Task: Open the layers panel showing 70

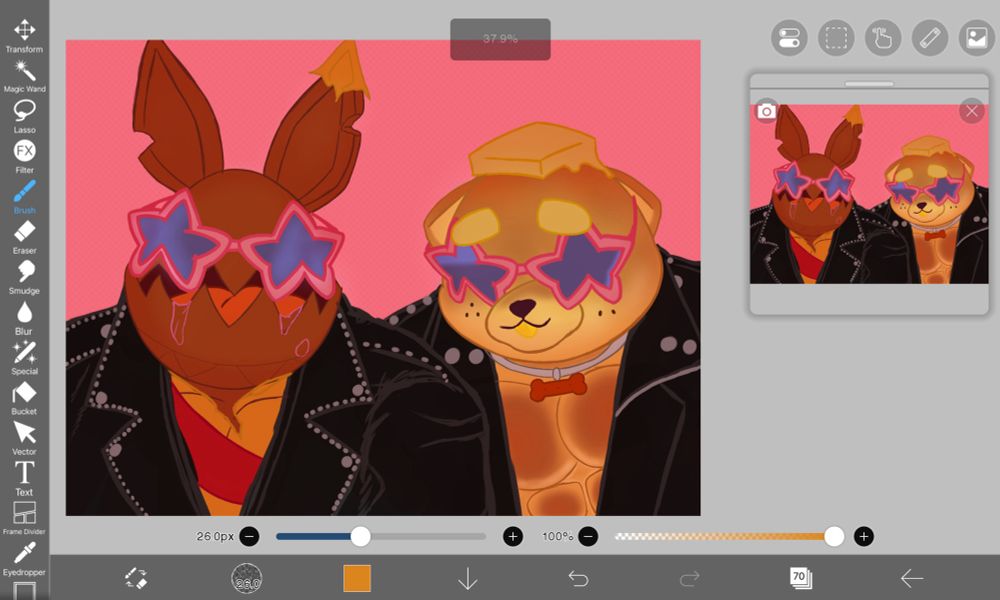Action: coord(800,578)
